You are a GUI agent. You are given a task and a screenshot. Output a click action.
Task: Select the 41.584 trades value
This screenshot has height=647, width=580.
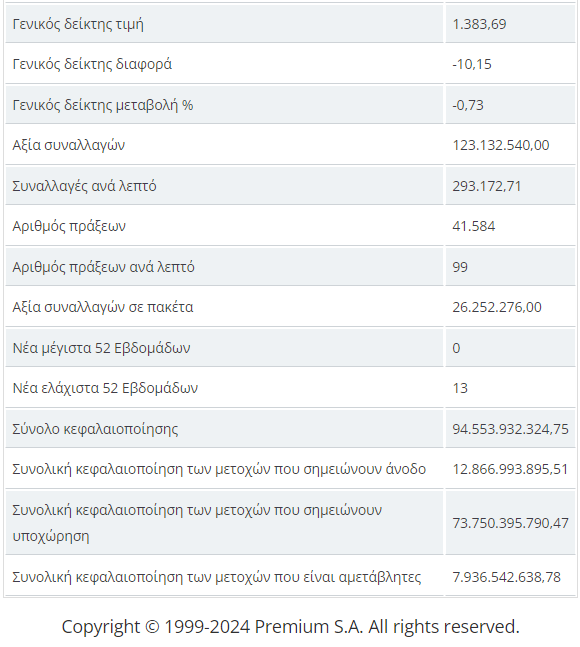click(x=474, y=226)
